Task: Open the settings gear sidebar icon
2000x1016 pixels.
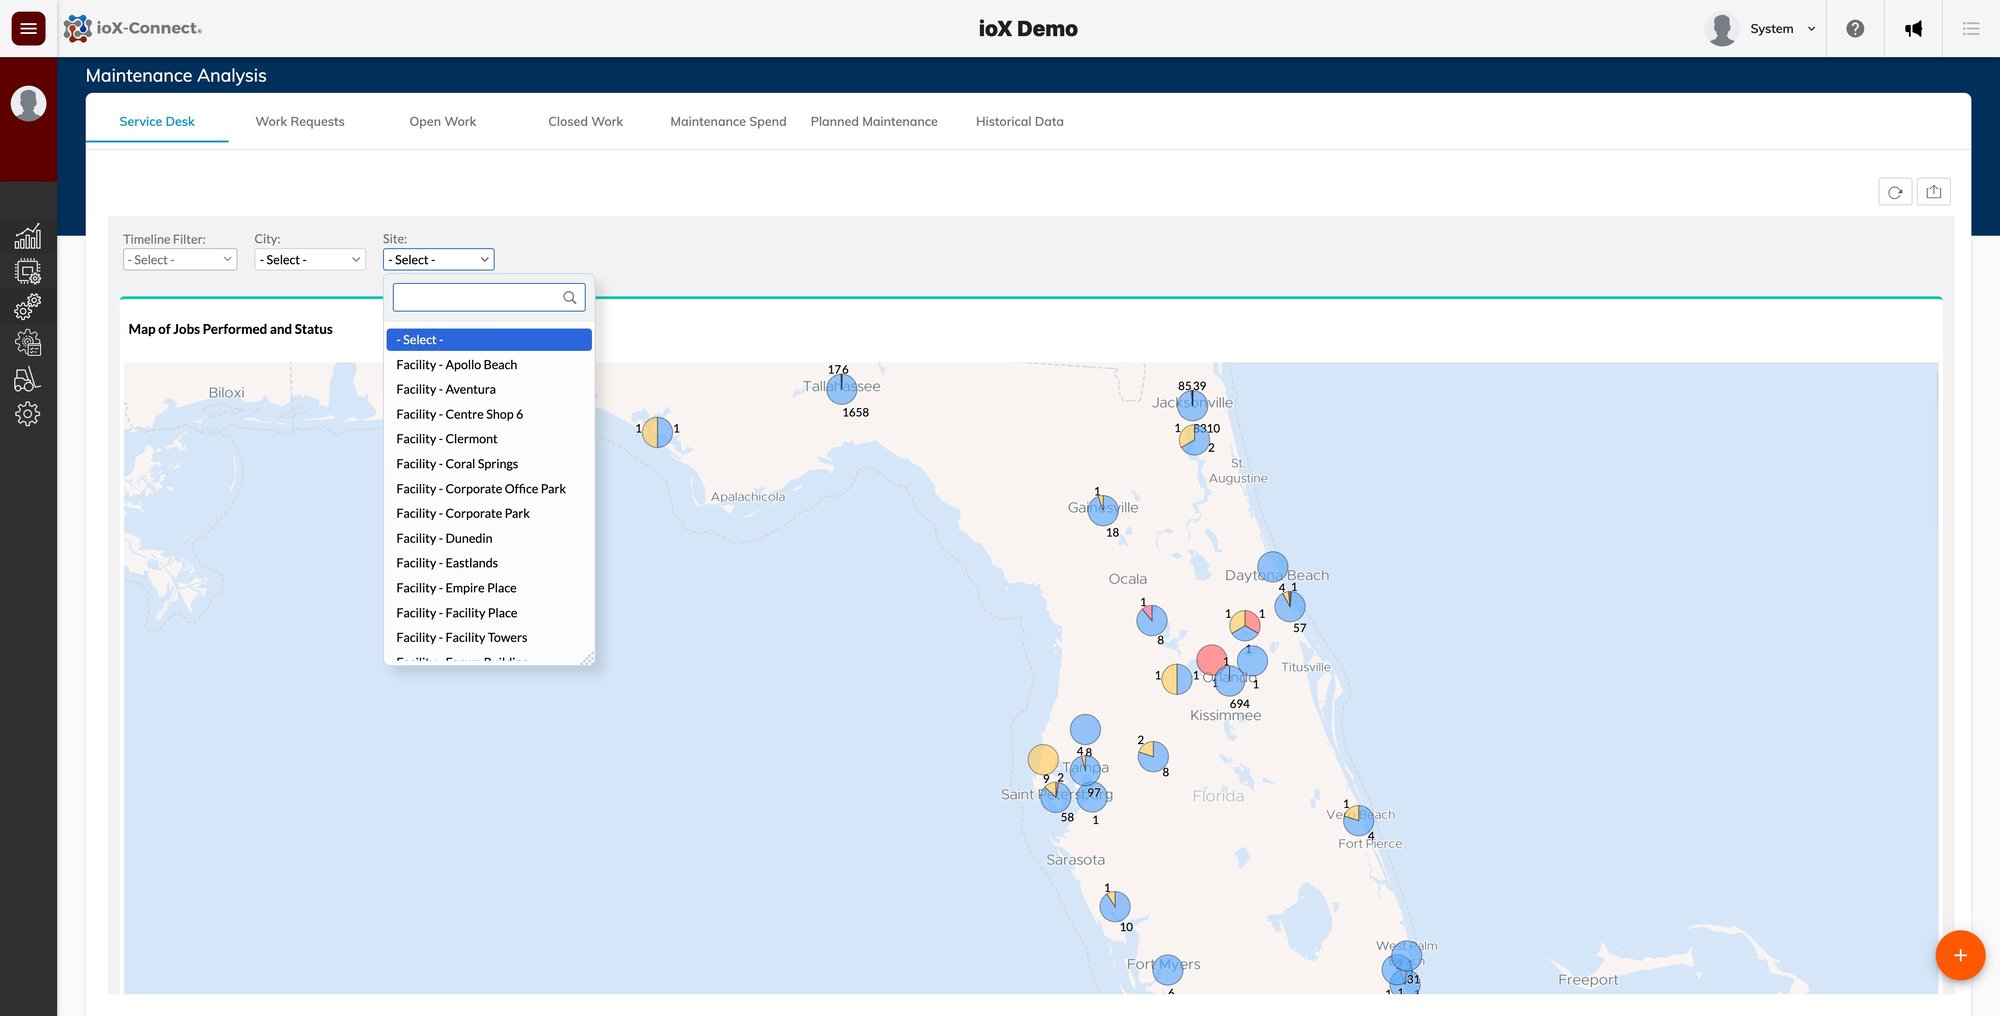Action: click(28, 414)
